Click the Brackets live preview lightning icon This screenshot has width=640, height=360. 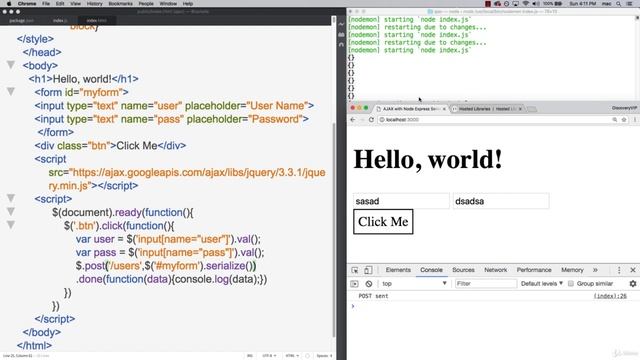coord(342,24)
